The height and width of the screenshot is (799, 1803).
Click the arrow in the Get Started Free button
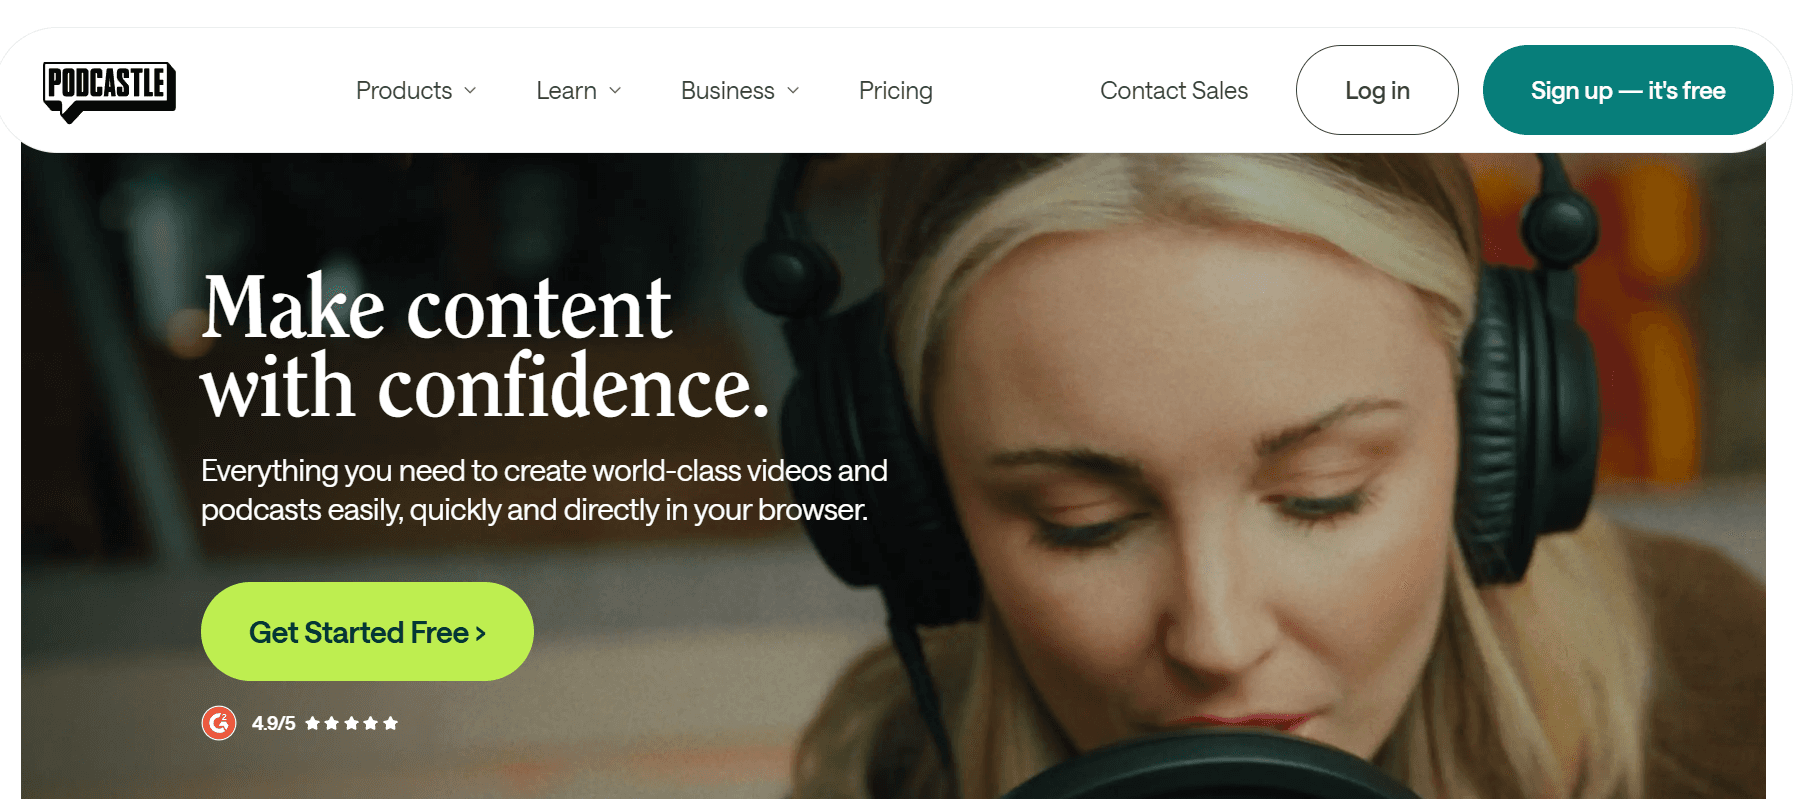(480, 633)
